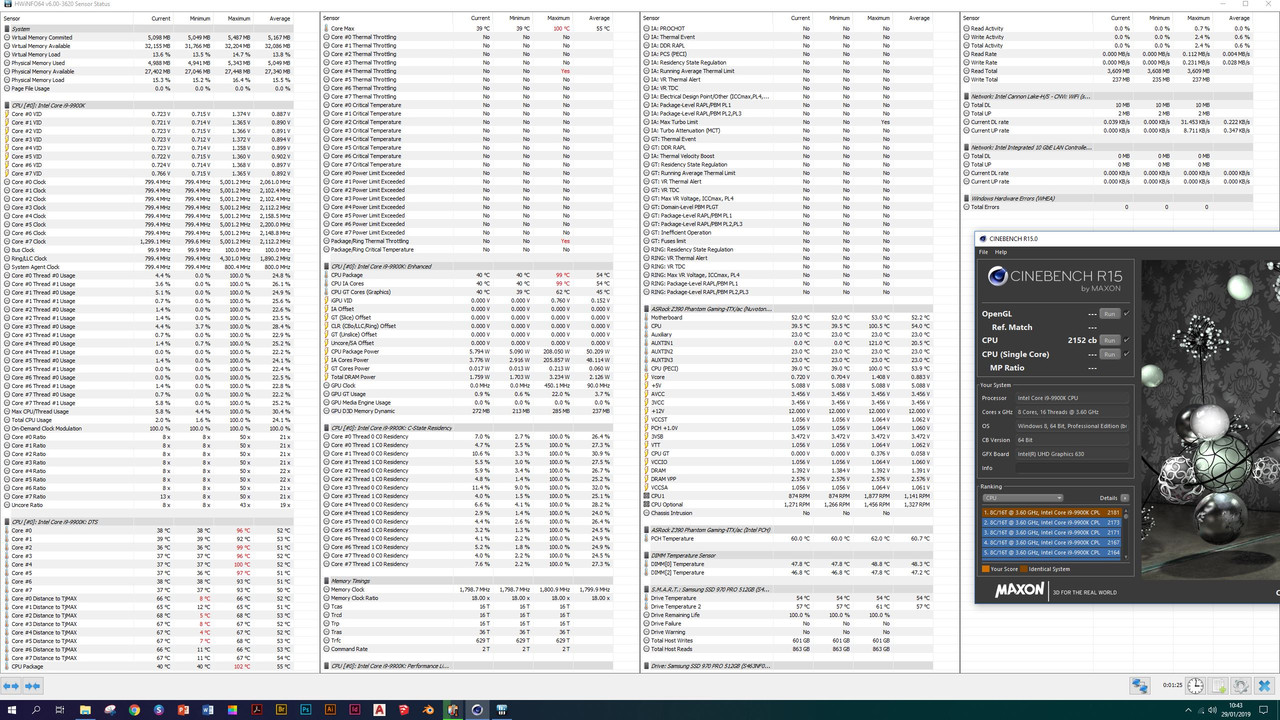Select the top i9-9900K score of 2181 in Ranking
This screenshot has height=720, width=1280.
(x=1051, y=512)
